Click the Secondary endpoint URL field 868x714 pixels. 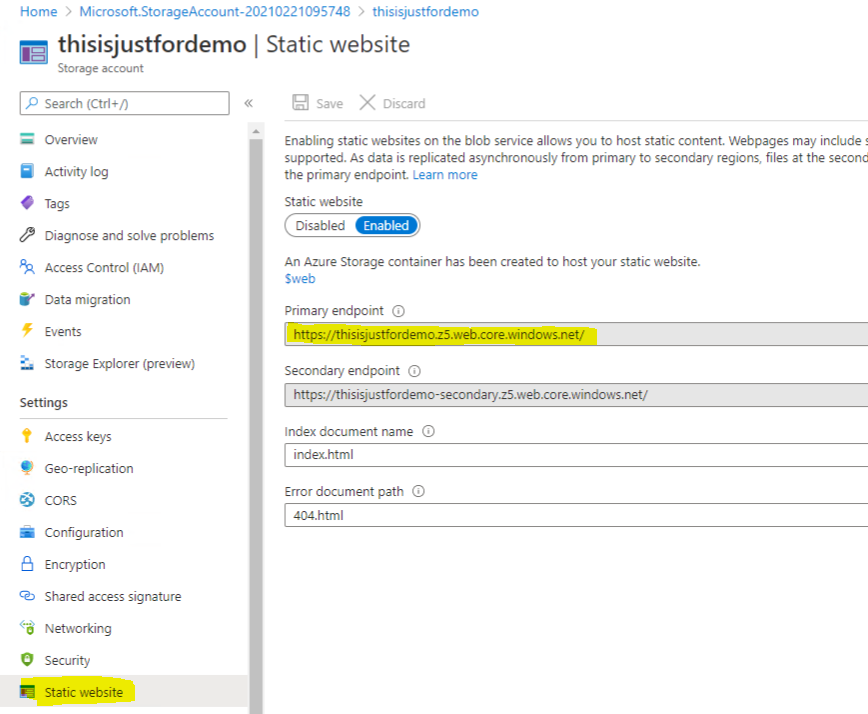tap(576, 395)
